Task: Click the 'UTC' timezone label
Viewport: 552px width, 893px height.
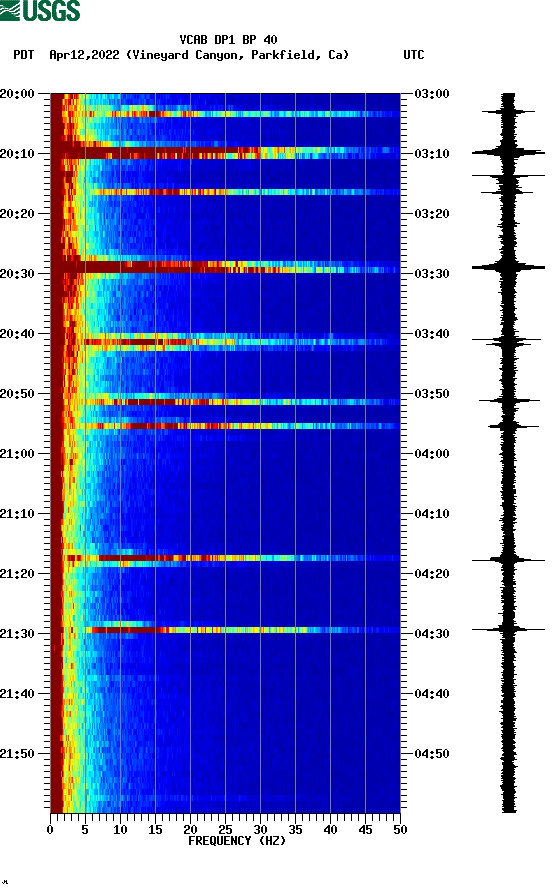Action: pos(414,55)
